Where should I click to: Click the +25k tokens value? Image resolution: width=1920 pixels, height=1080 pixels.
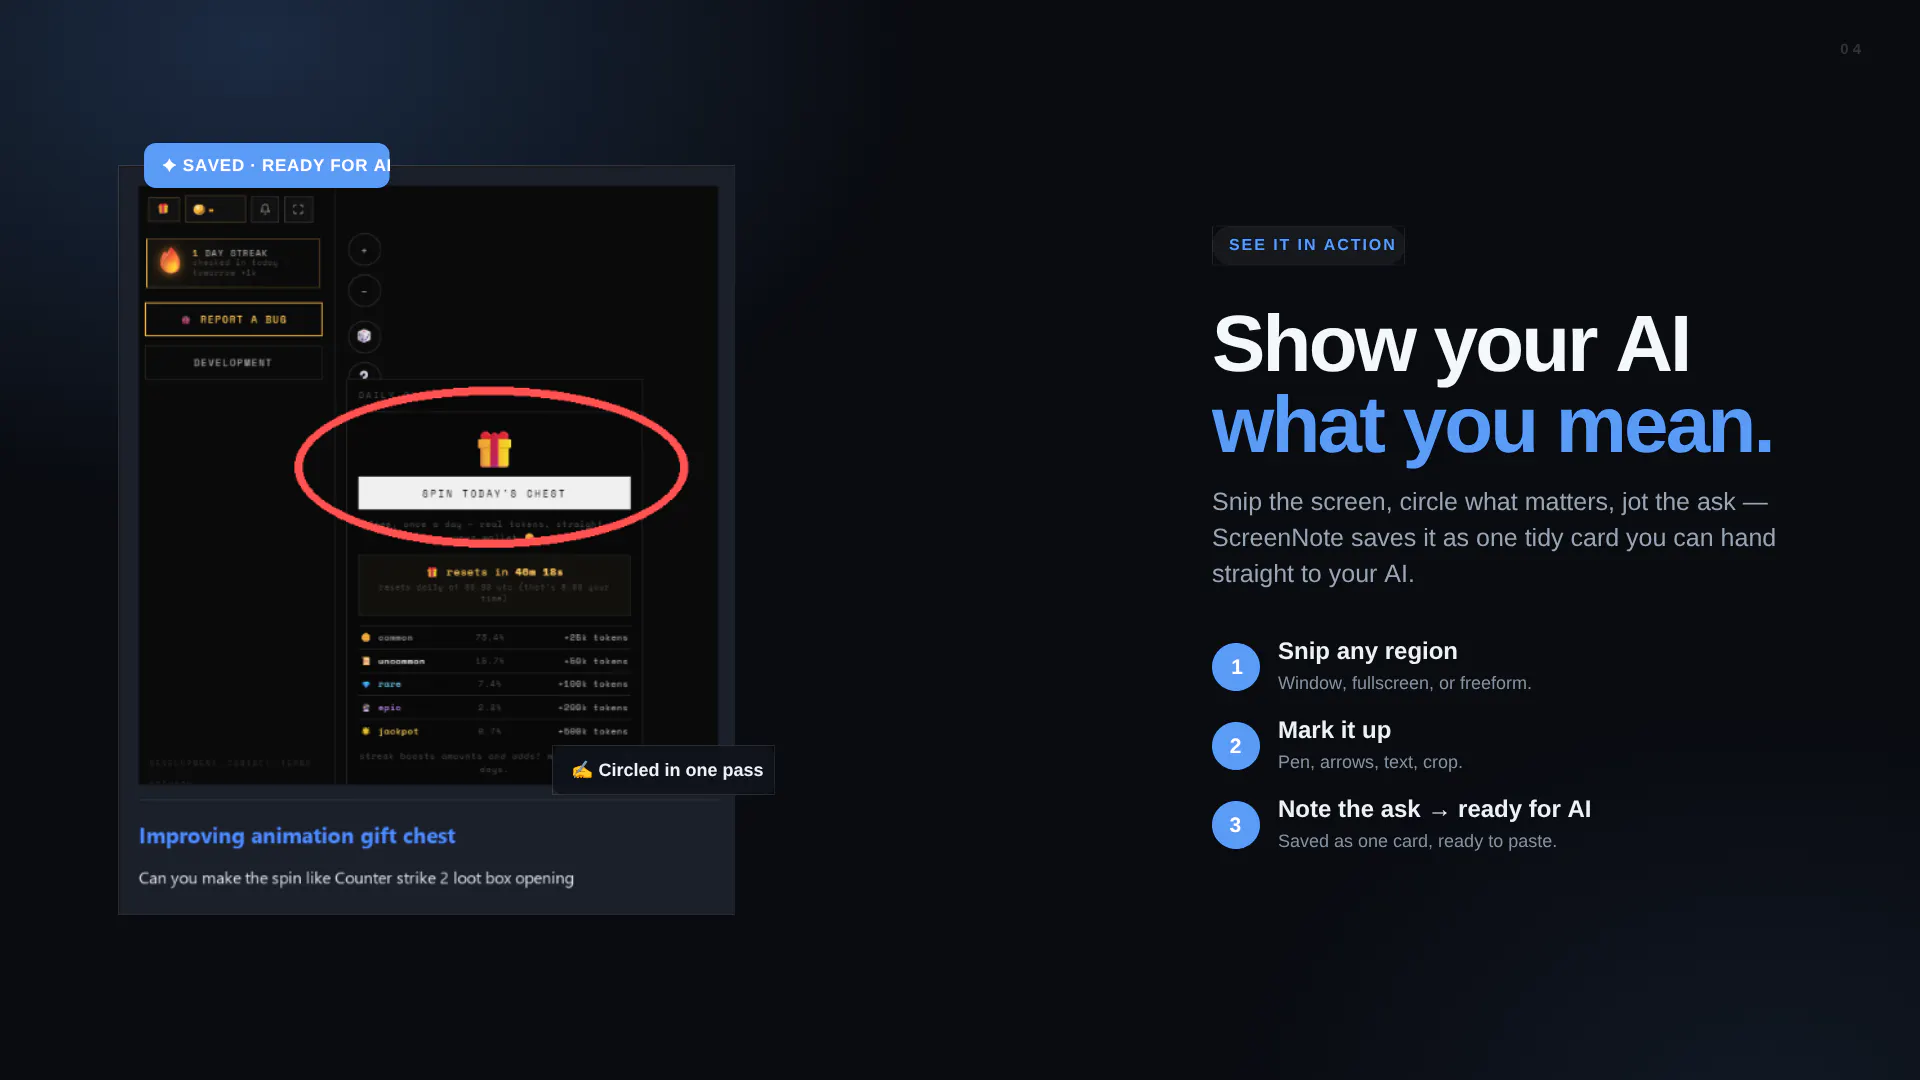tap(595, 637)
